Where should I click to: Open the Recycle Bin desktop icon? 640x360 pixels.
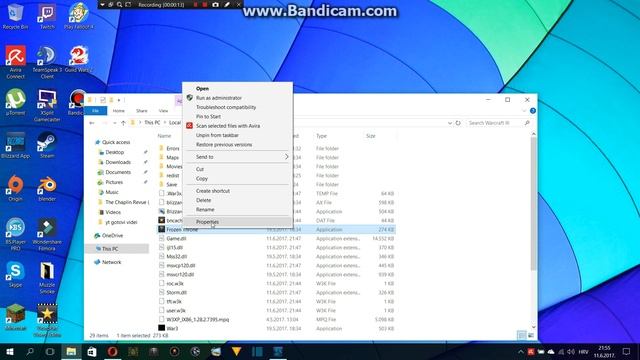pyautogui.click(x=15, y=16)
